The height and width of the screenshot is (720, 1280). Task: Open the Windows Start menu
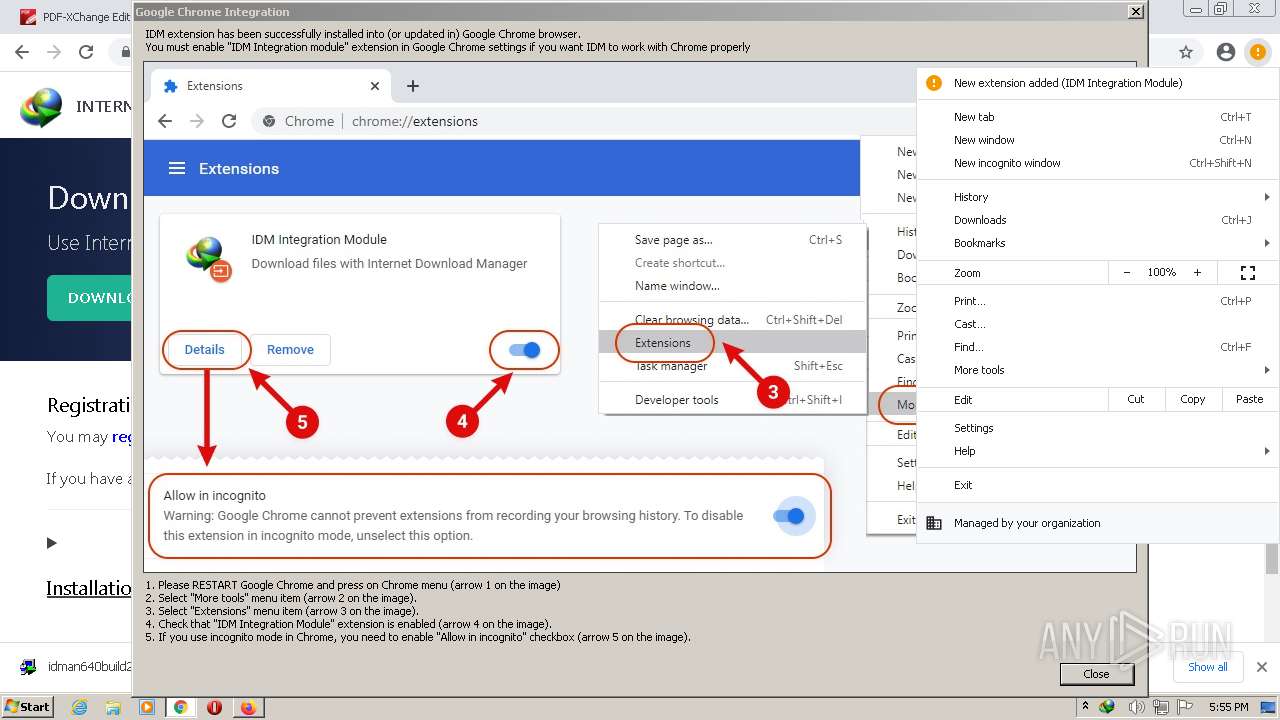coord(28,707)
